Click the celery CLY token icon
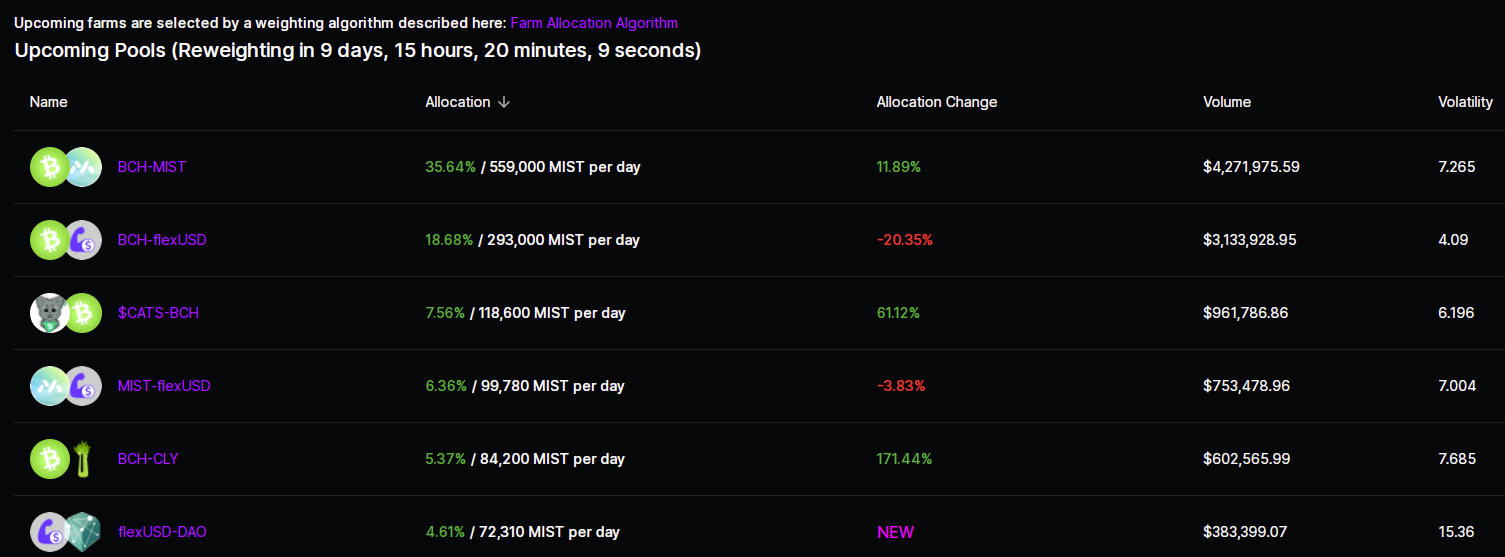 click(x=83, y=459)
